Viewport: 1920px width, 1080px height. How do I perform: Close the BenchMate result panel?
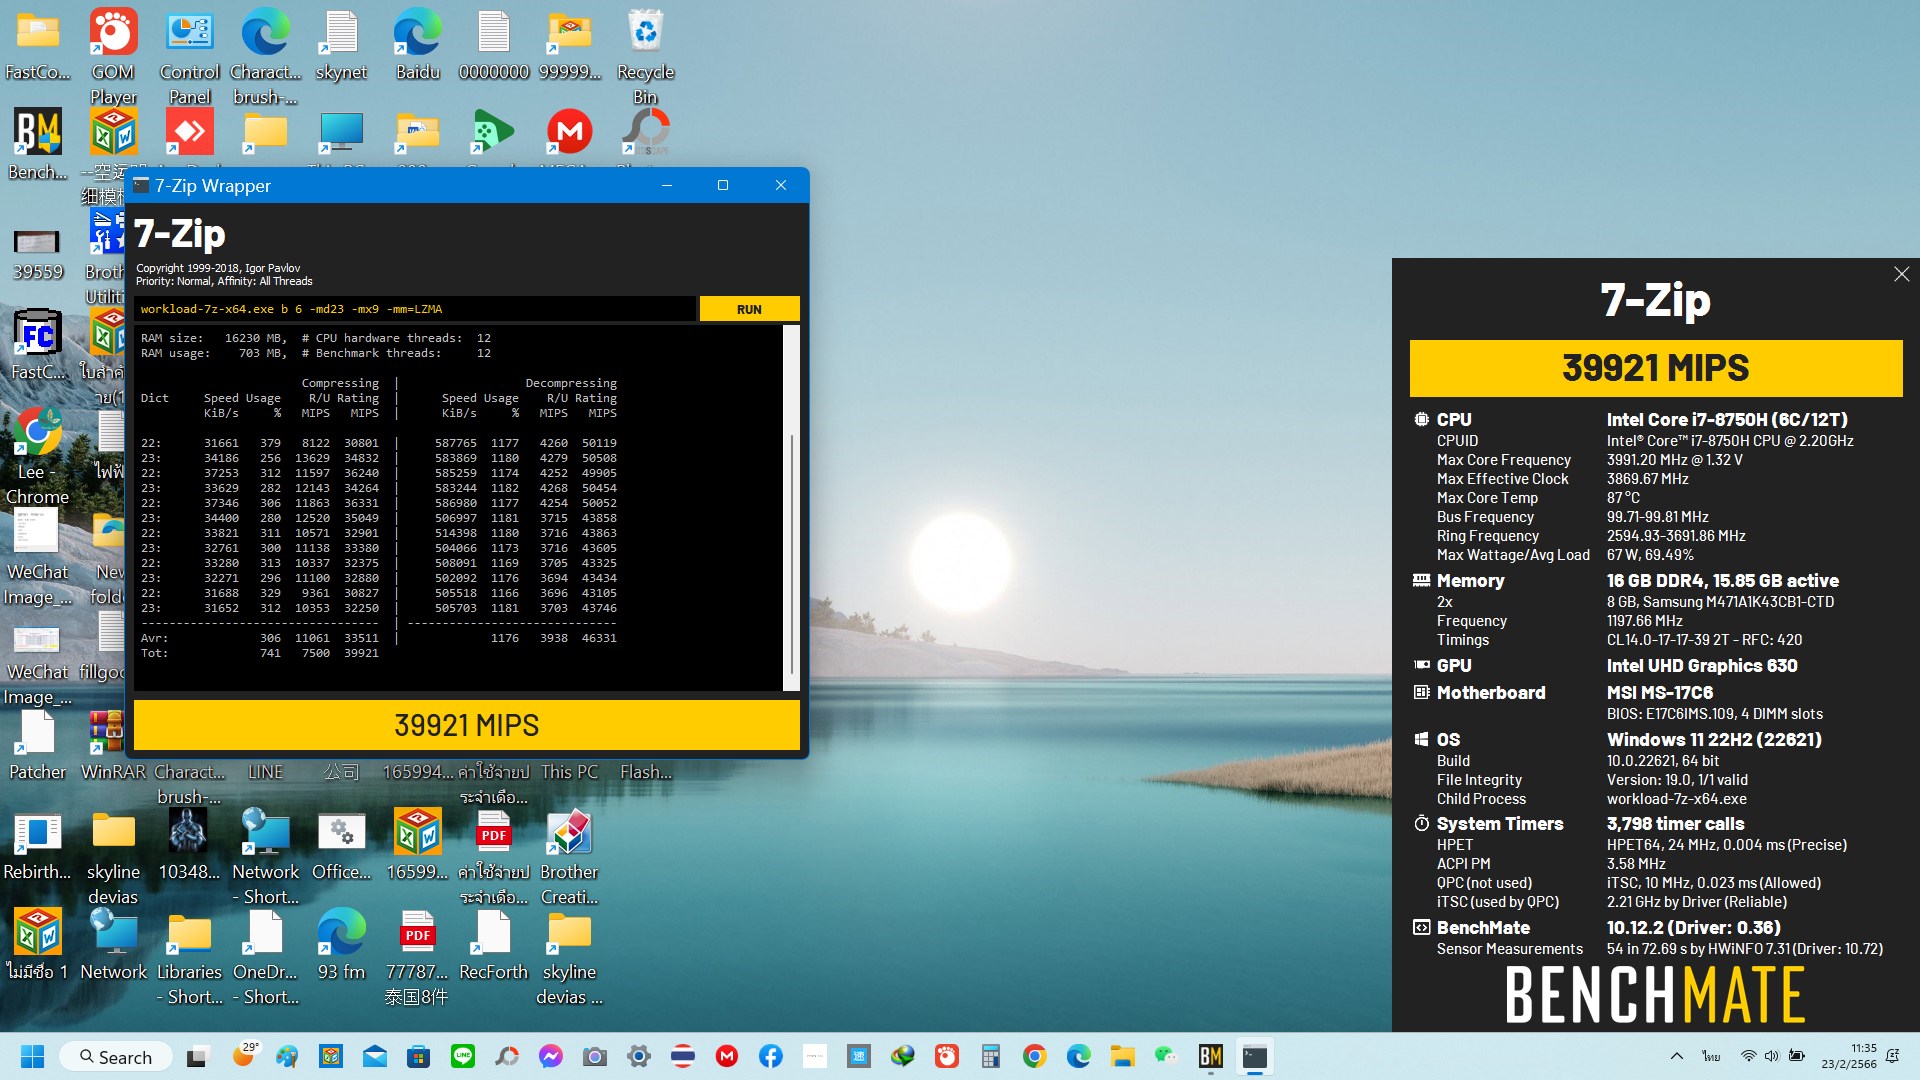click(1901, 274)
